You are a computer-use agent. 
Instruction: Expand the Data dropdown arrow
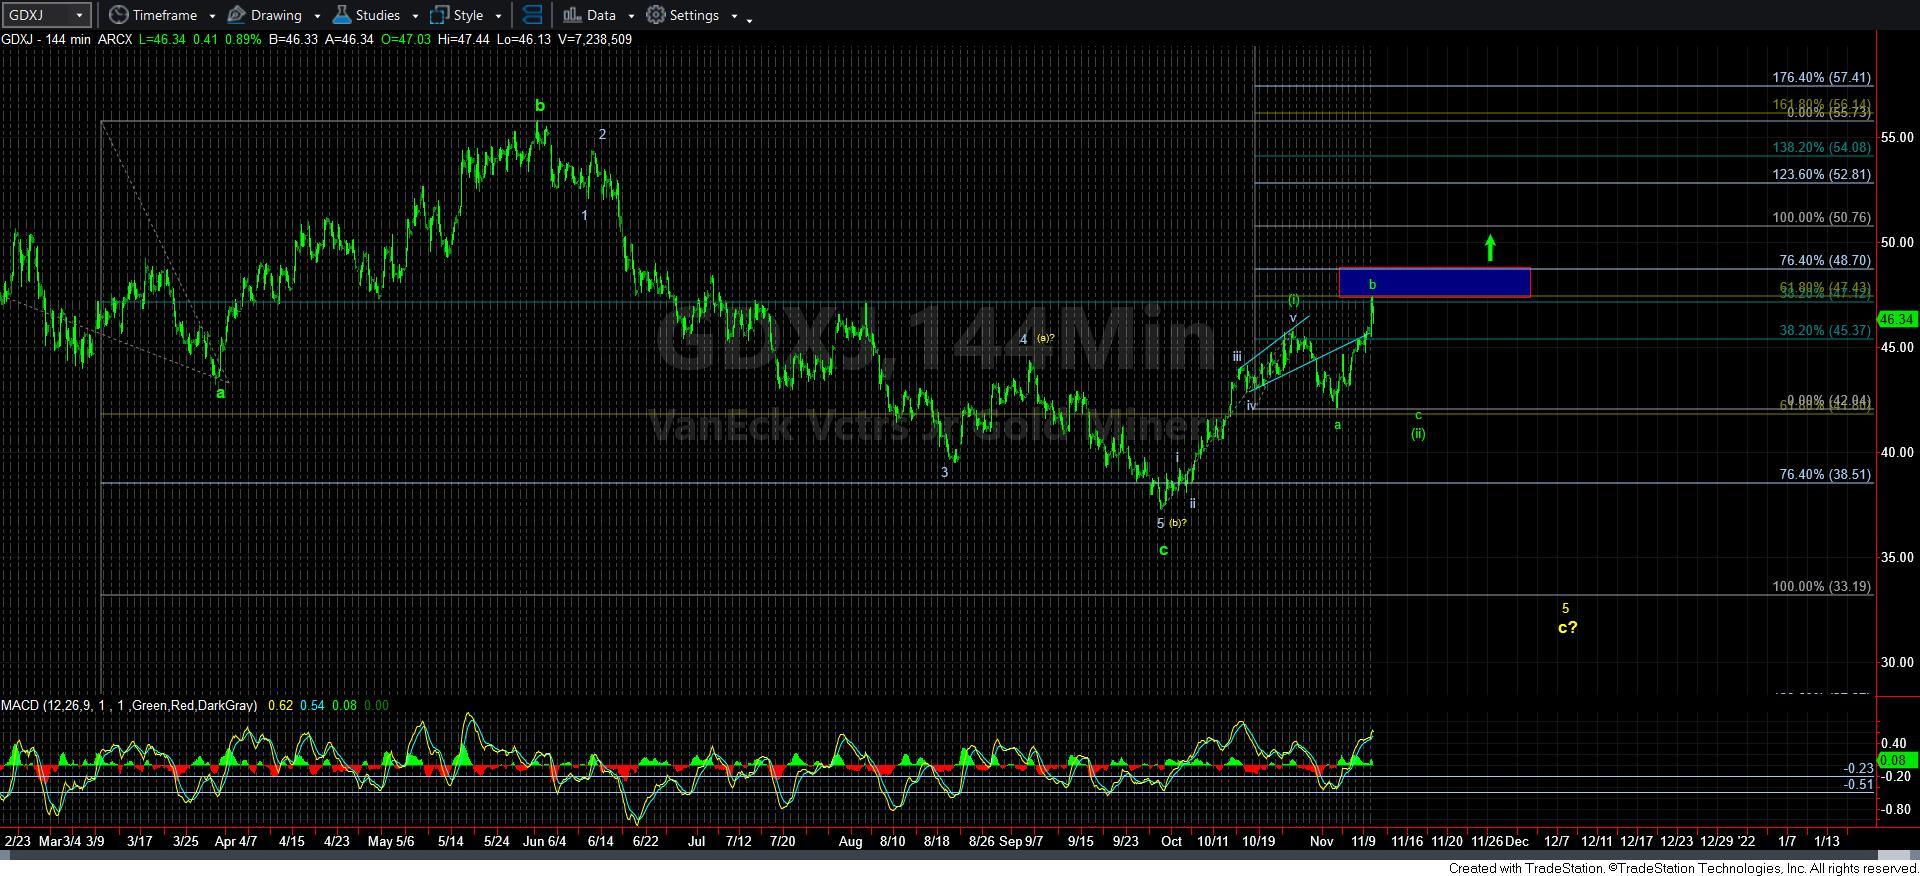631,16
